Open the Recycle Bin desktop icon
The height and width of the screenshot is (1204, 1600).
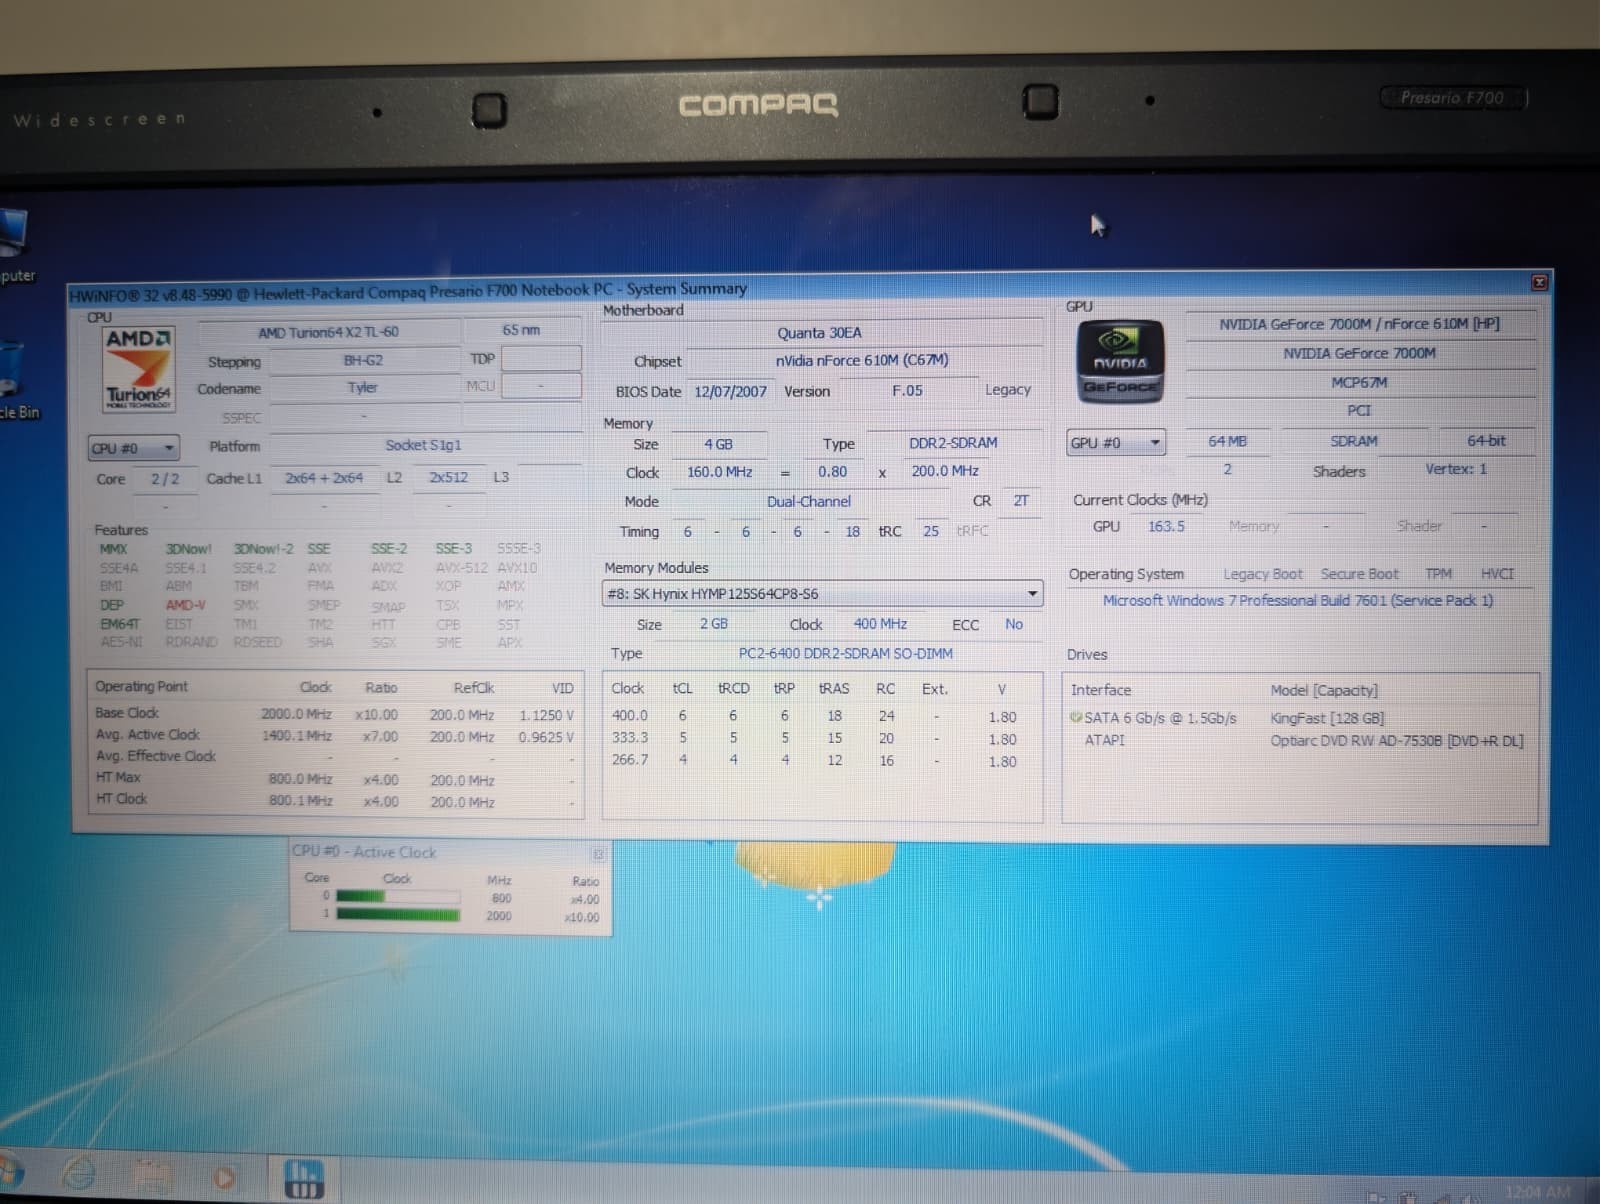point(15,380)
